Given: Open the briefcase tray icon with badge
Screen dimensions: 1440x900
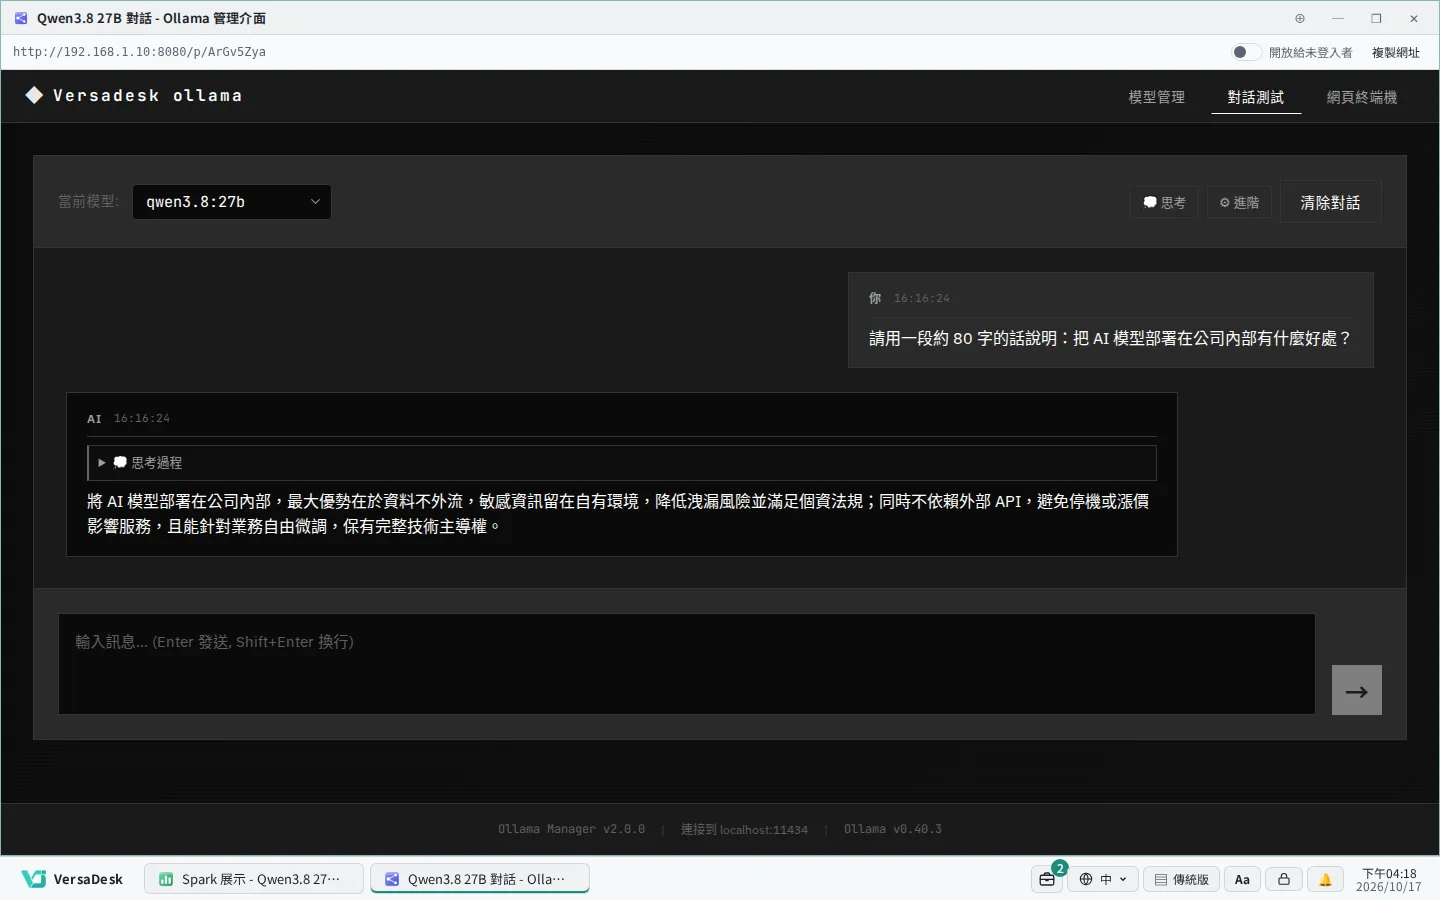Looking at the screenshot, I should (x=1047, y=879).
